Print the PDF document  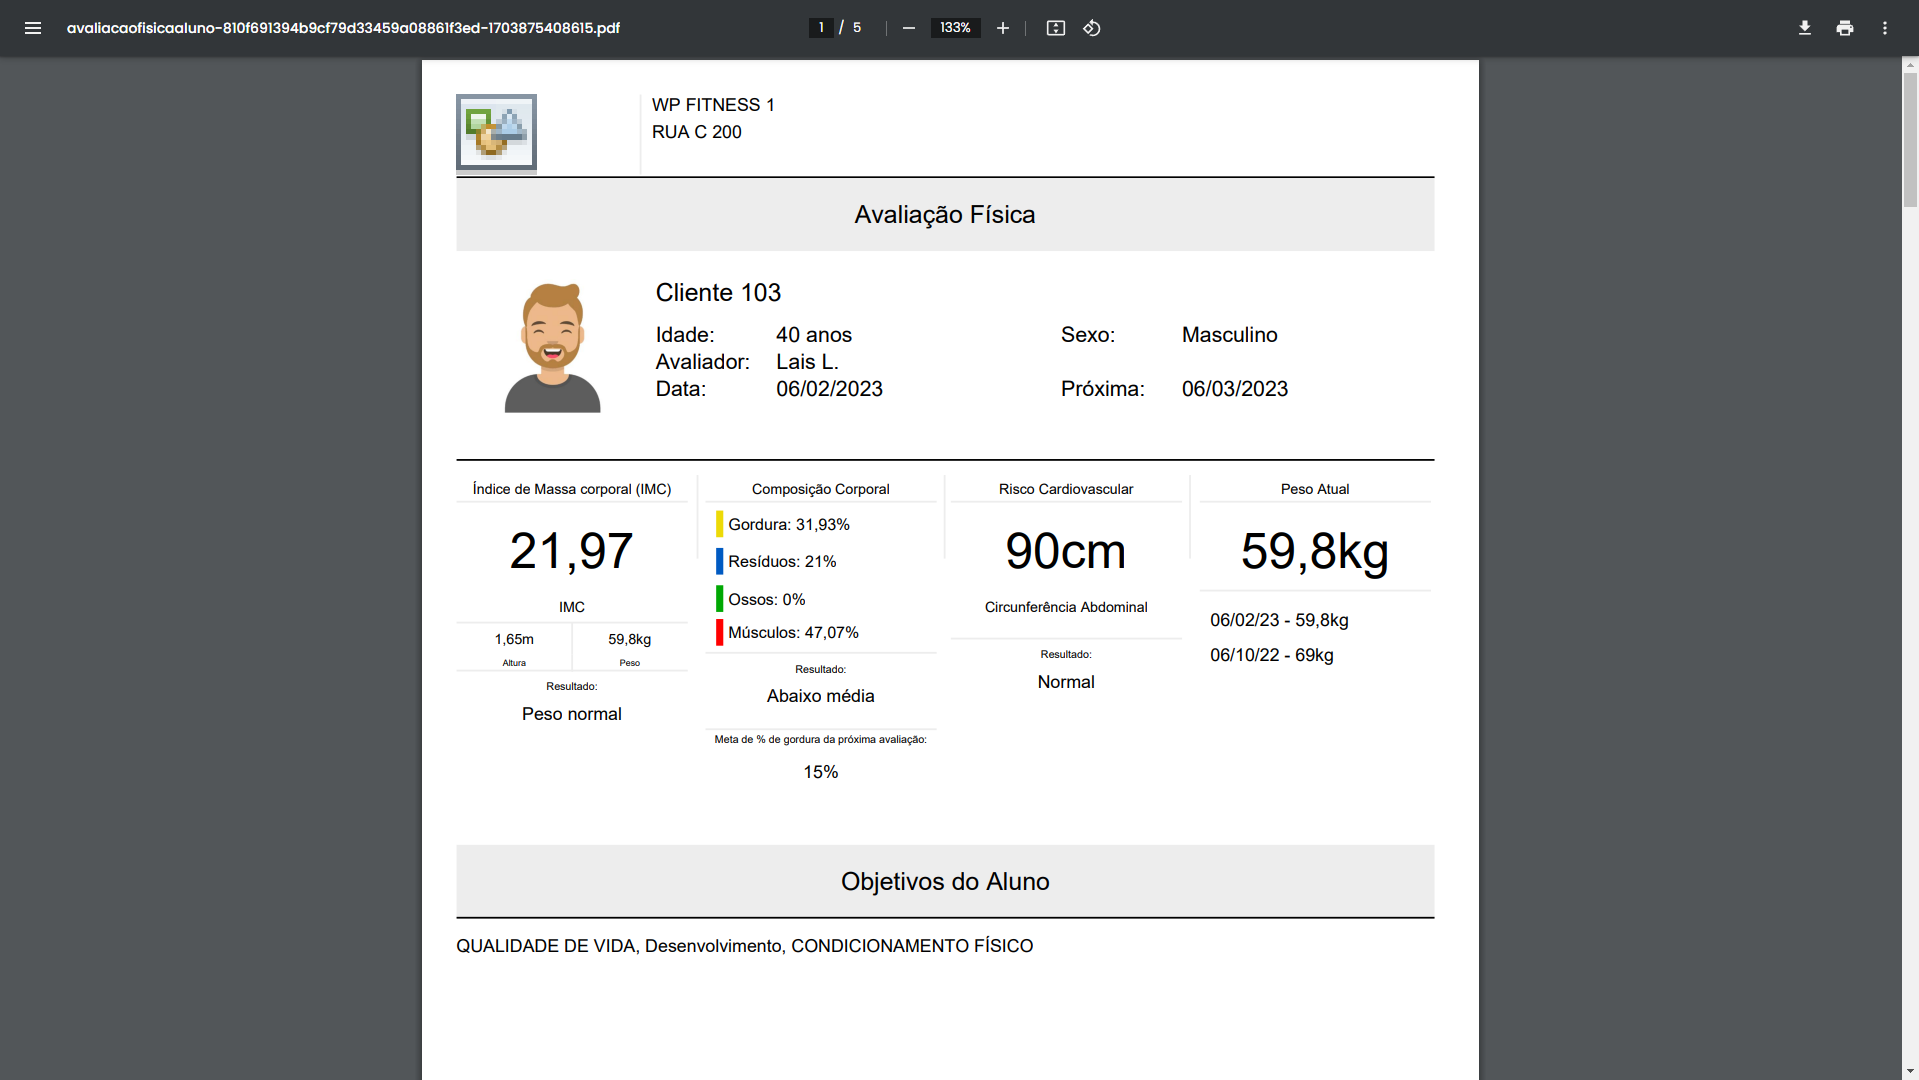click(1844, 28)
